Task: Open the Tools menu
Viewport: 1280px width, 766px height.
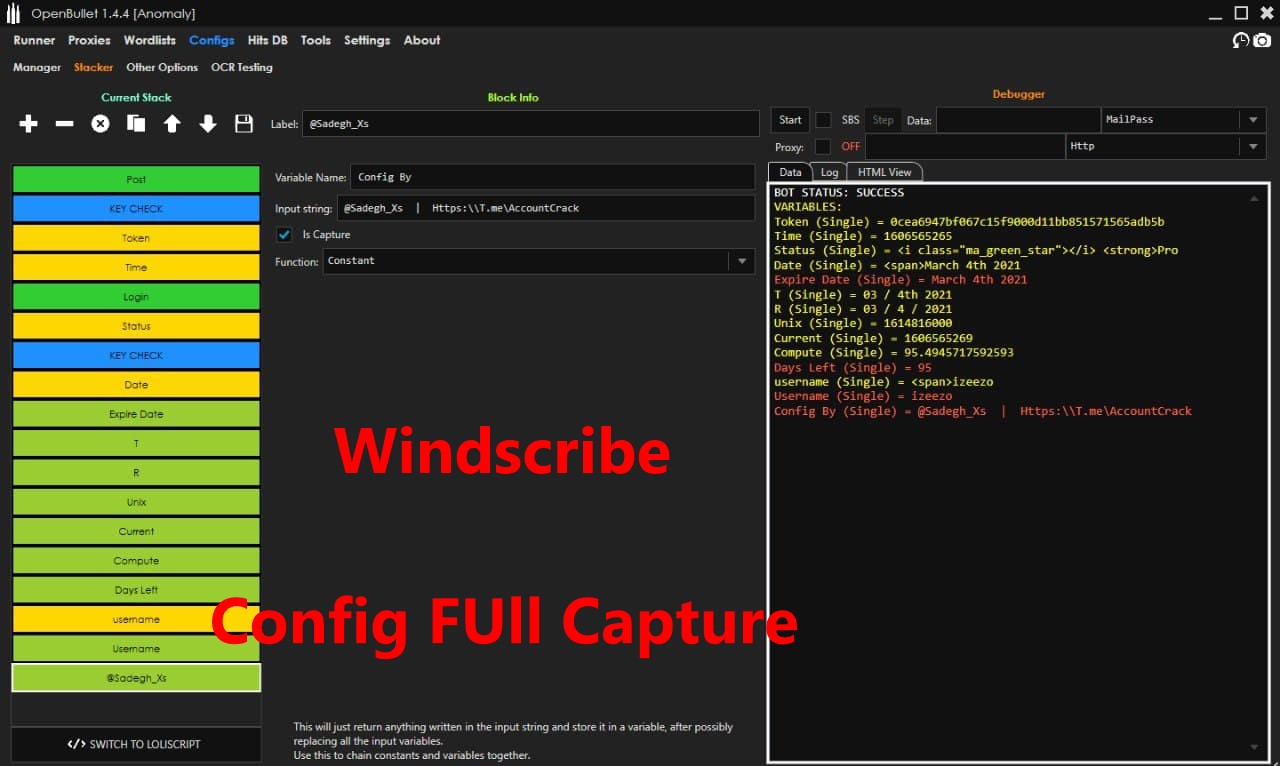Action: click(316, 40)
